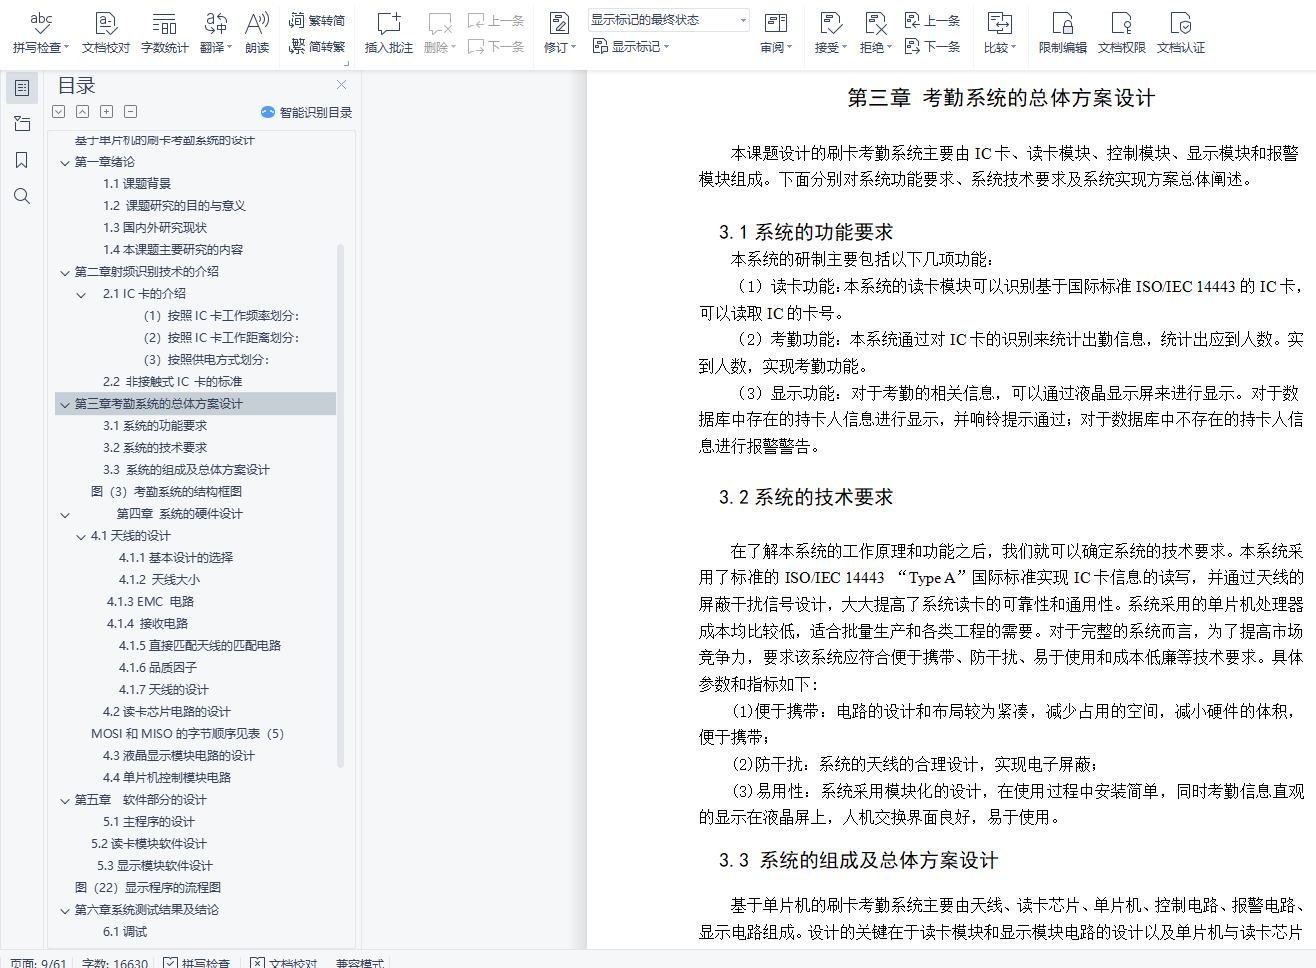Toggle 文档校对 in the status bar
The width and height of the screenshot is (1316, 968).
tap(285, 962)
